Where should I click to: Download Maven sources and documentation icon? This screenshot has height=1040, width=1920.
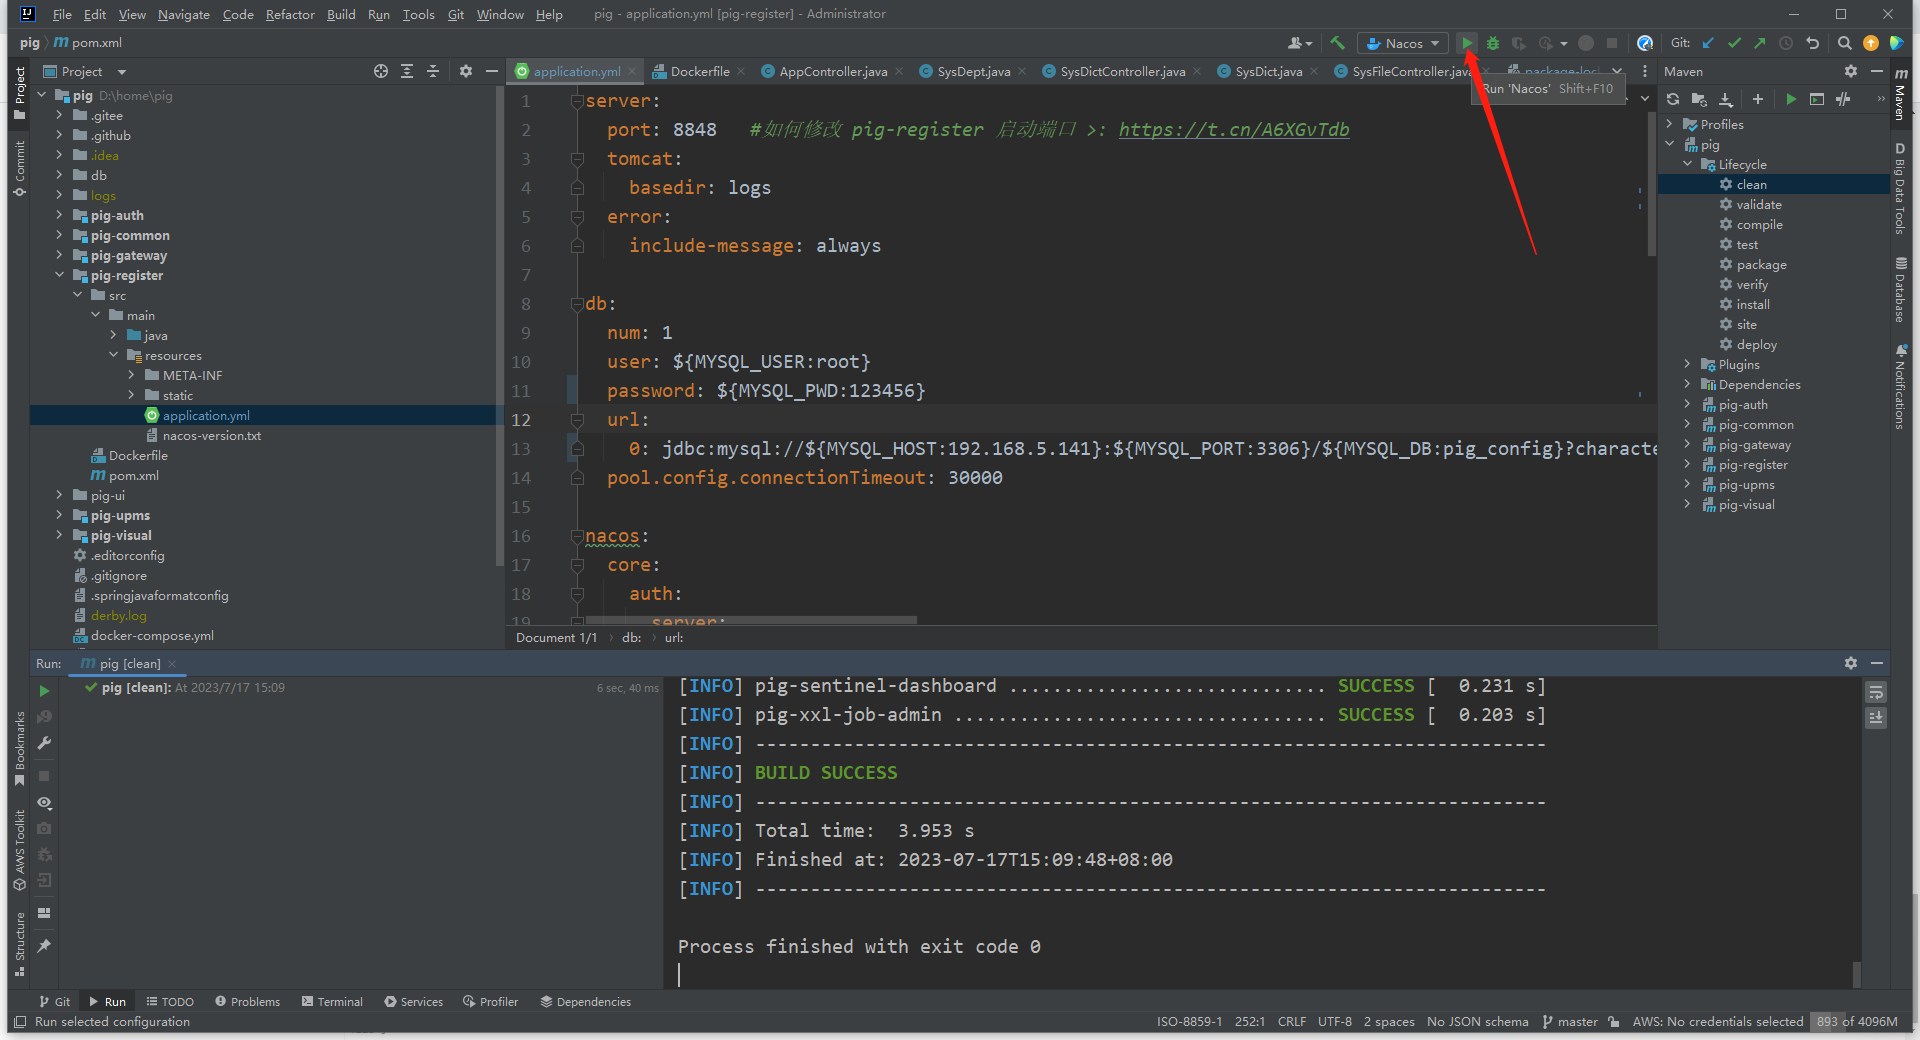point(1726,99)
